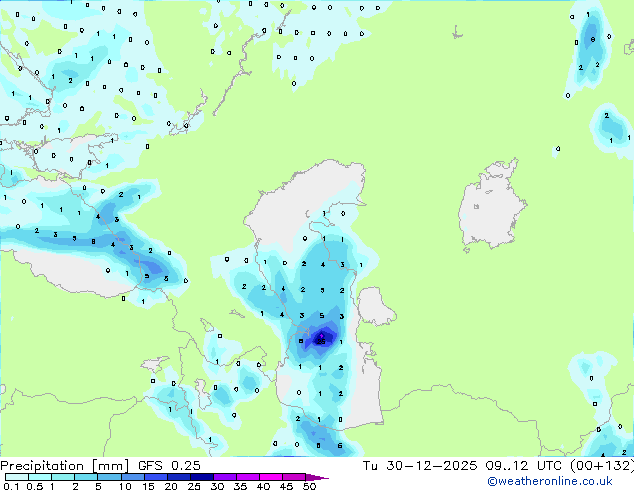The image size is (634, 490).
Task: Click the 30–35 mm purple legend box
Action: tap(224, 477)
